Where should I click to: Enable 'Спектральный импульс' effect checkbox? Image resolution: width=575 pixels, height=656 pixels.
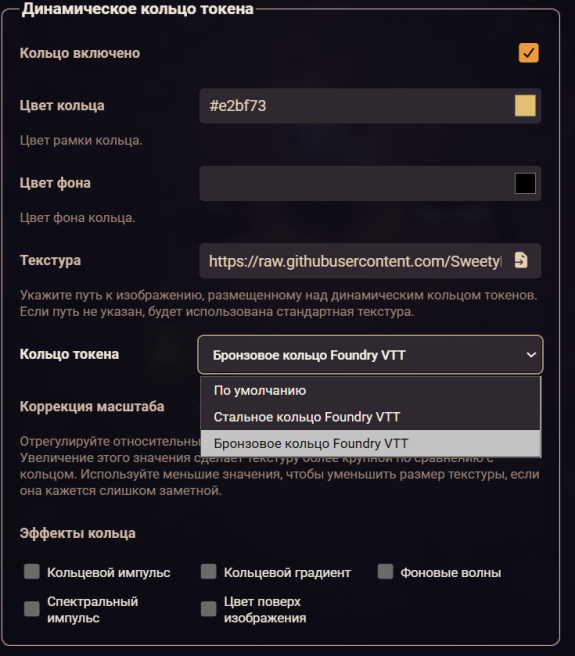tap(32, 609)
